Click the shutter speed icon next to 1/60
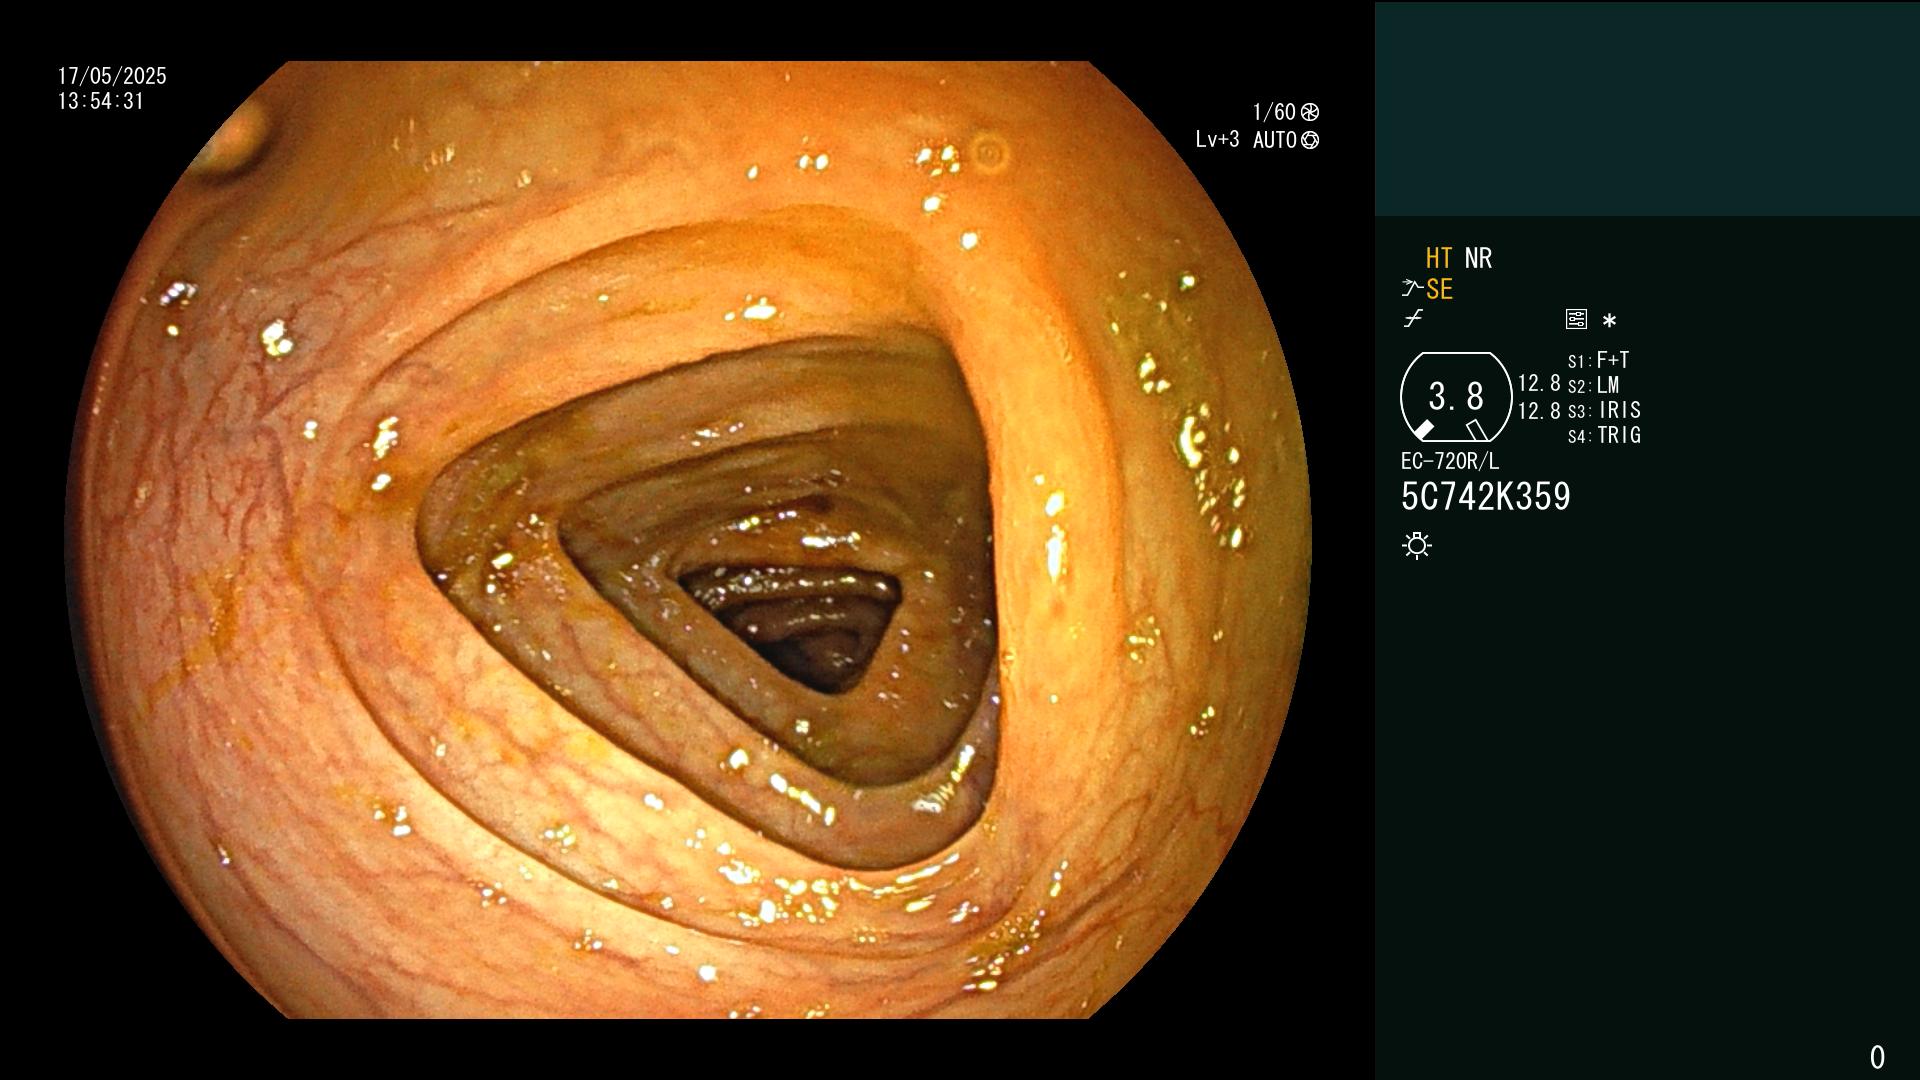The height and width of the screenshot is (1080, 1920). click(1310, 112)
